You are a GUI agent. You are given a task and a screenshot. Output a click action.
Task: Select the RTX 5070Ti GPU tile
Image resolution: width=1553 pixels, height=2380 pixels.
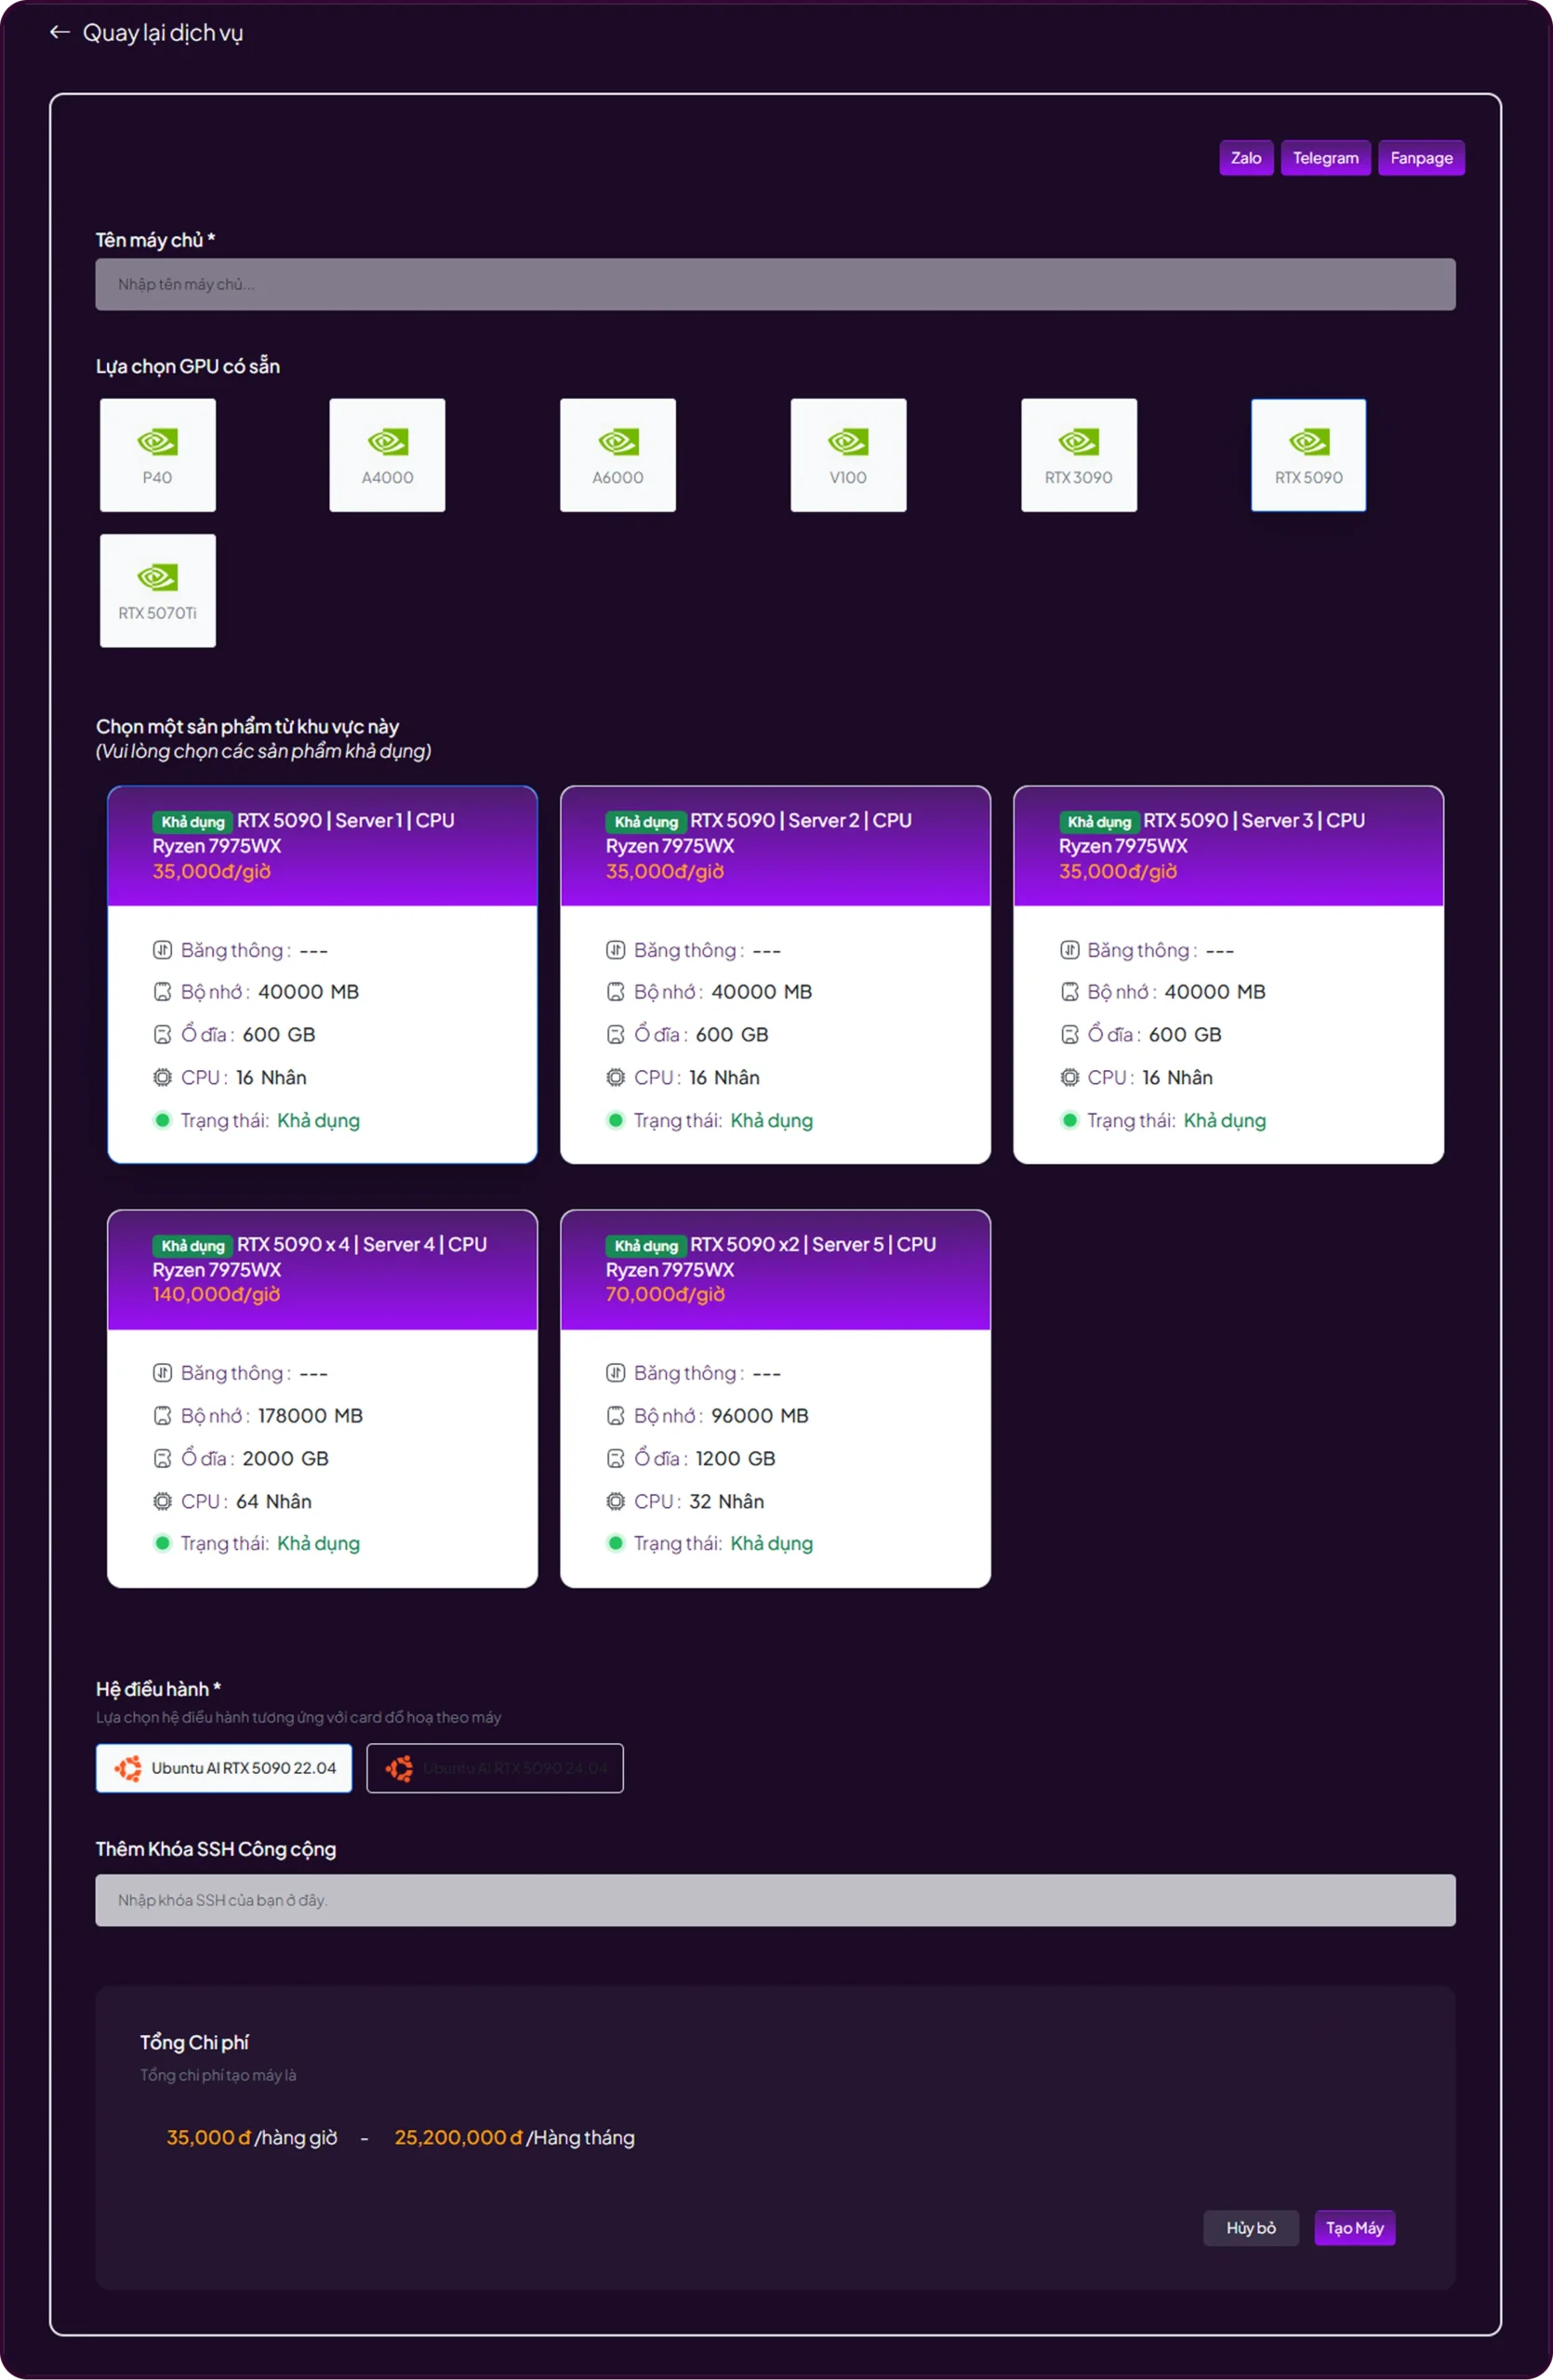[x=158, y=590]
